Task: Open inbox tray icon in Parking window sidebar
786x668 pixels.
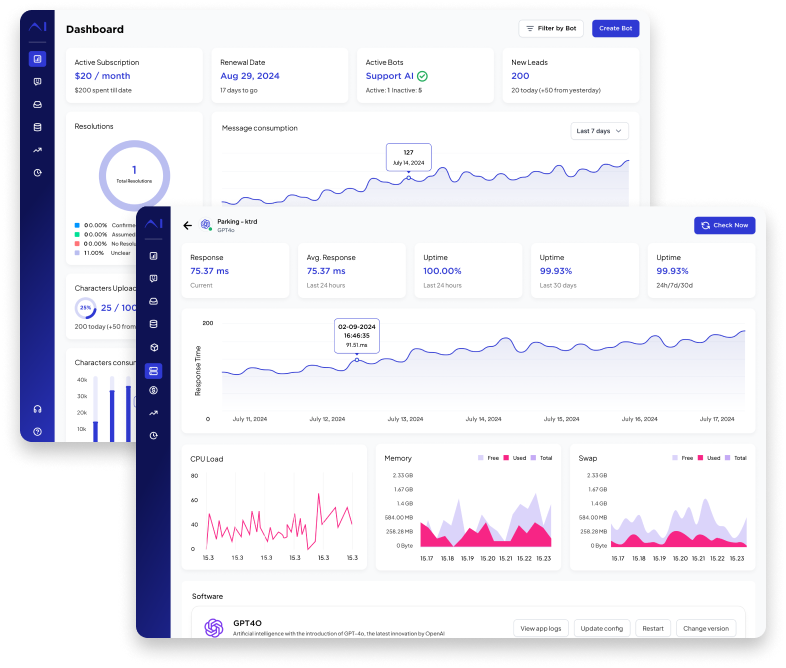Action: pyautogui.click(x=154, y=302)
